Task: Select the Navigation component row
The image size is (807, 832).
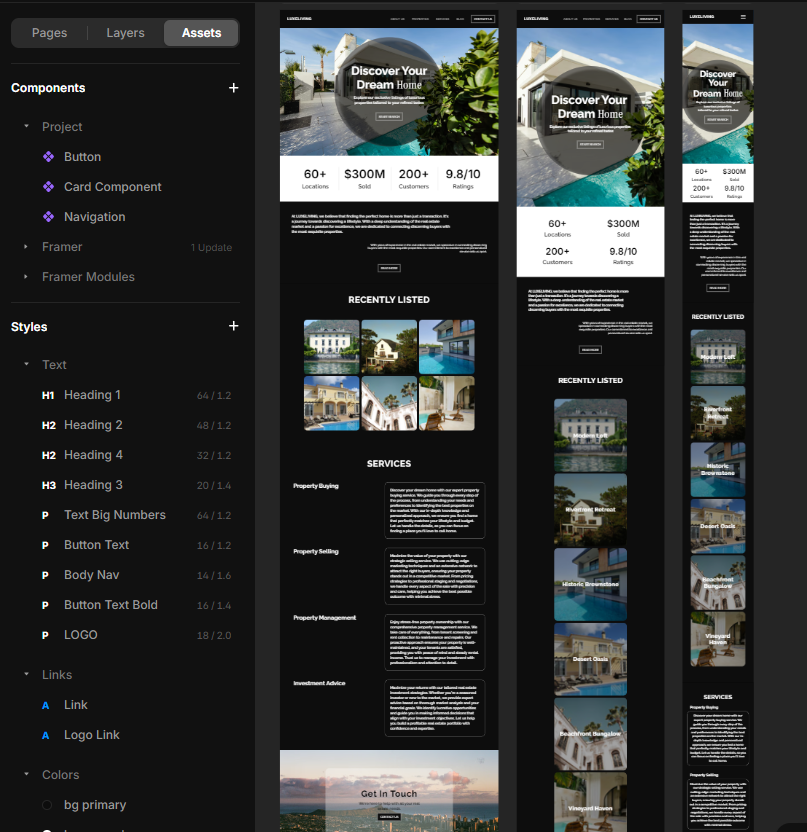Action: (x=125, y=216)
